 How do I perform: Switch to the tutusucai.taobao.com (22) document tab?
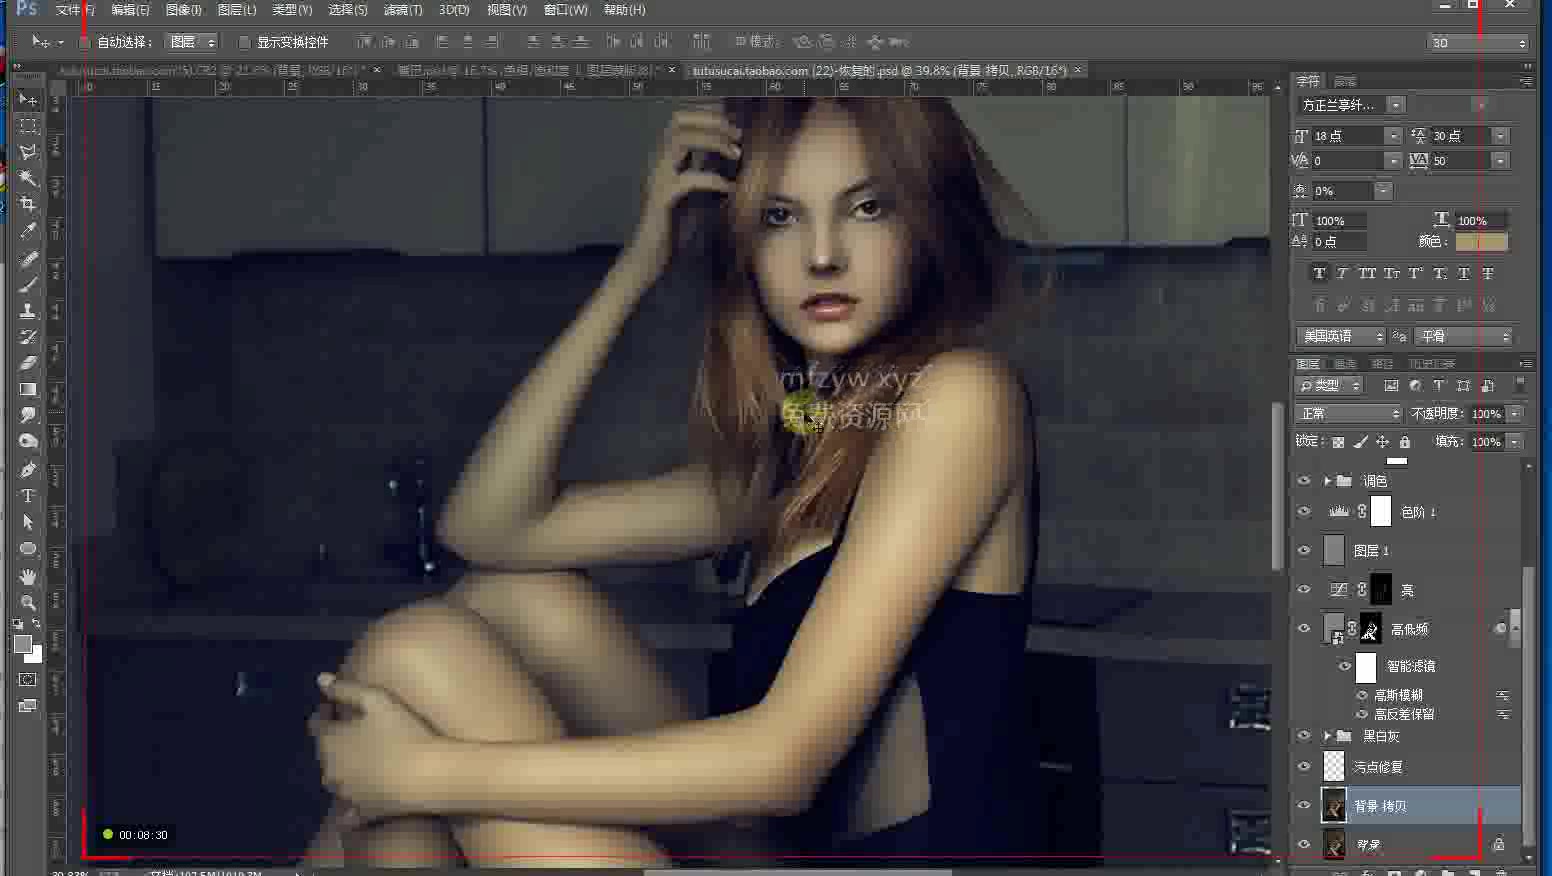coord(880,70)
